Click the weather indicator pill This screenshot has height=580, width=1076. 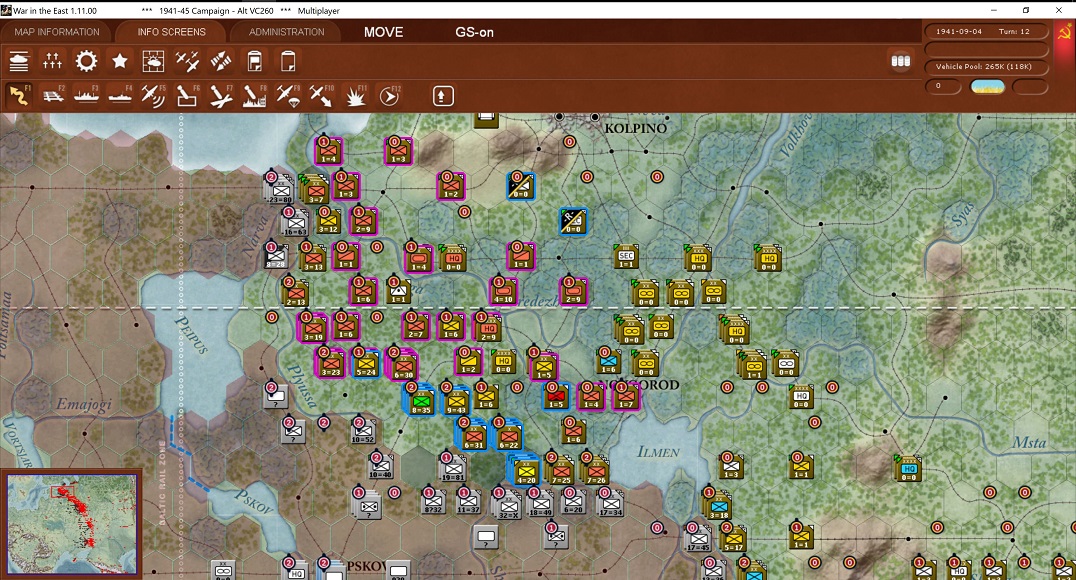(987, 86)
